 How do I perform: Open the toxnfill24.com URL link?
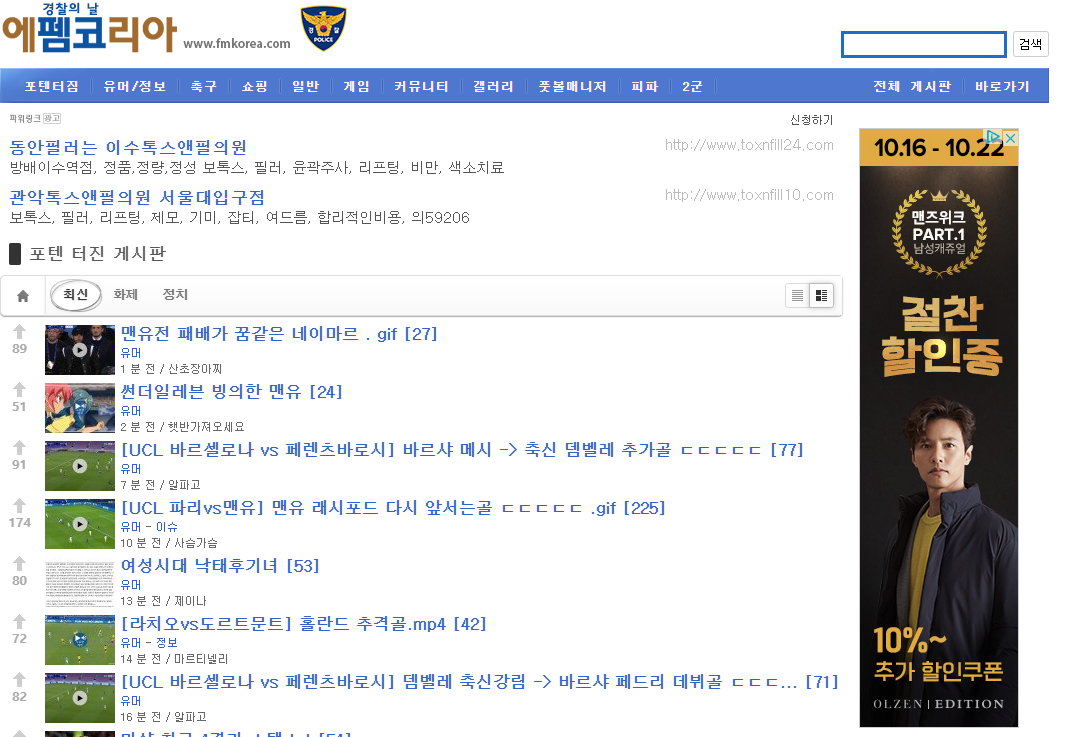[749, 145]
